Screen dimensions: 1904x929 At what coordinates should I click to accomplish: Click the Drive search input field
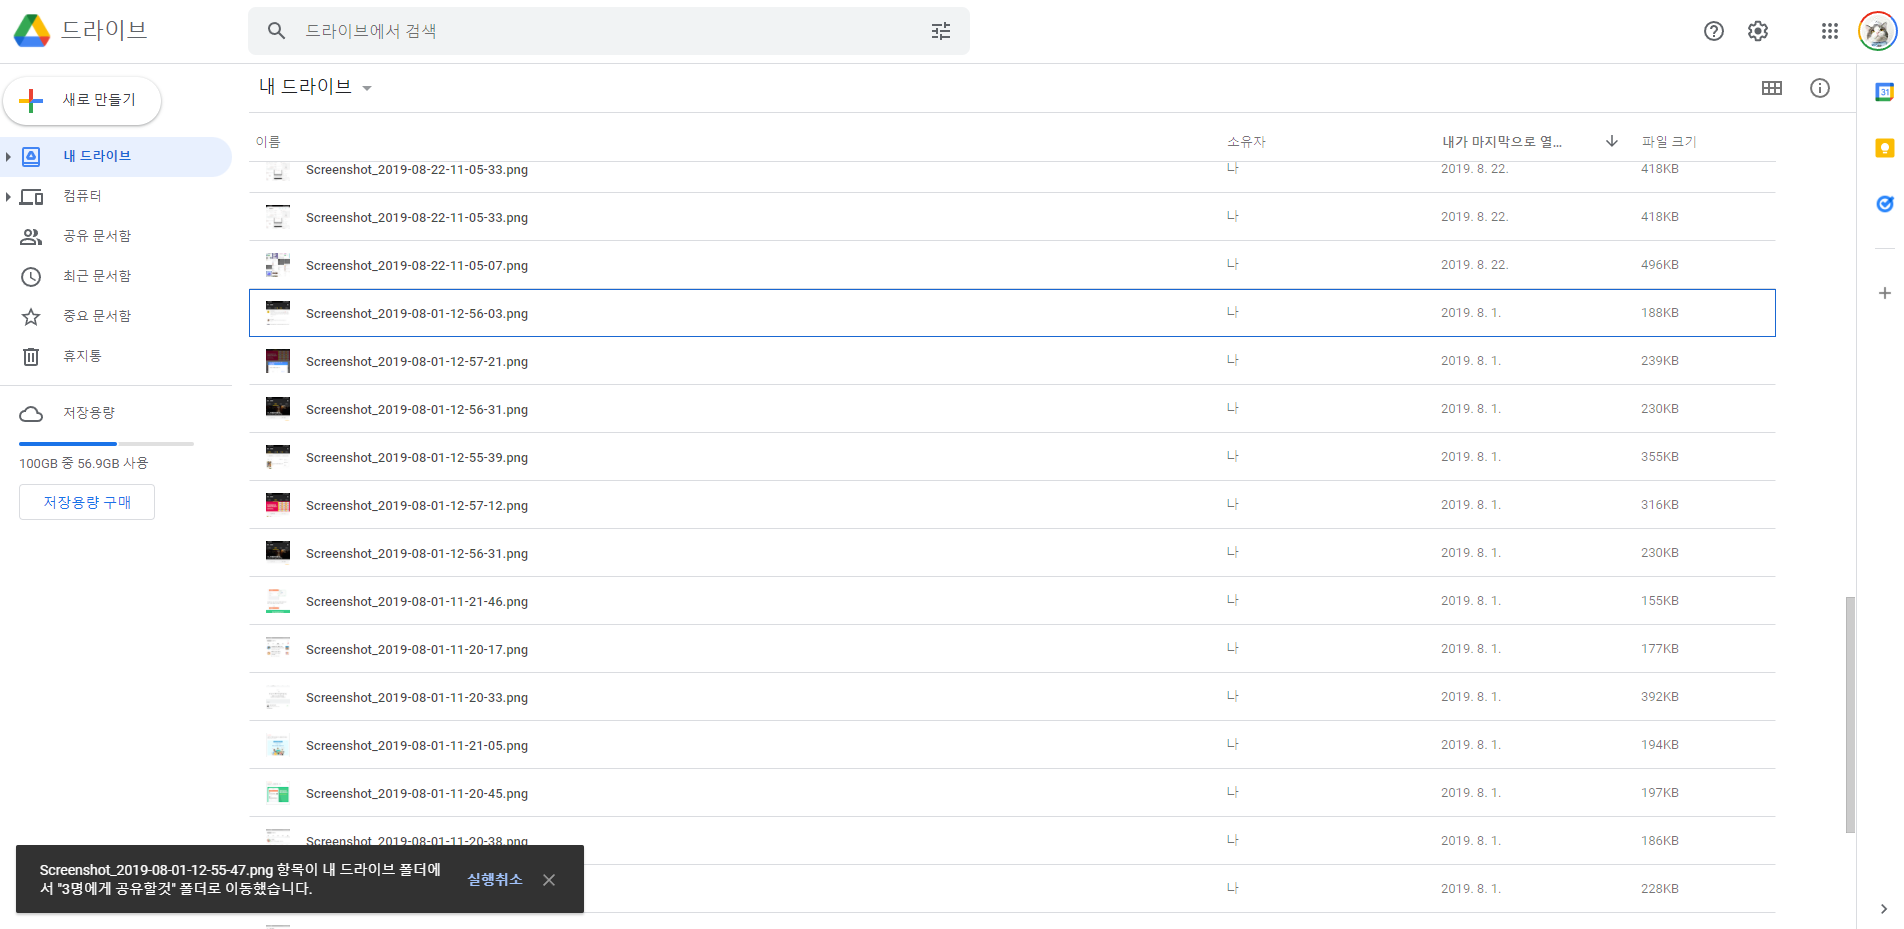[x=610, y=31]
